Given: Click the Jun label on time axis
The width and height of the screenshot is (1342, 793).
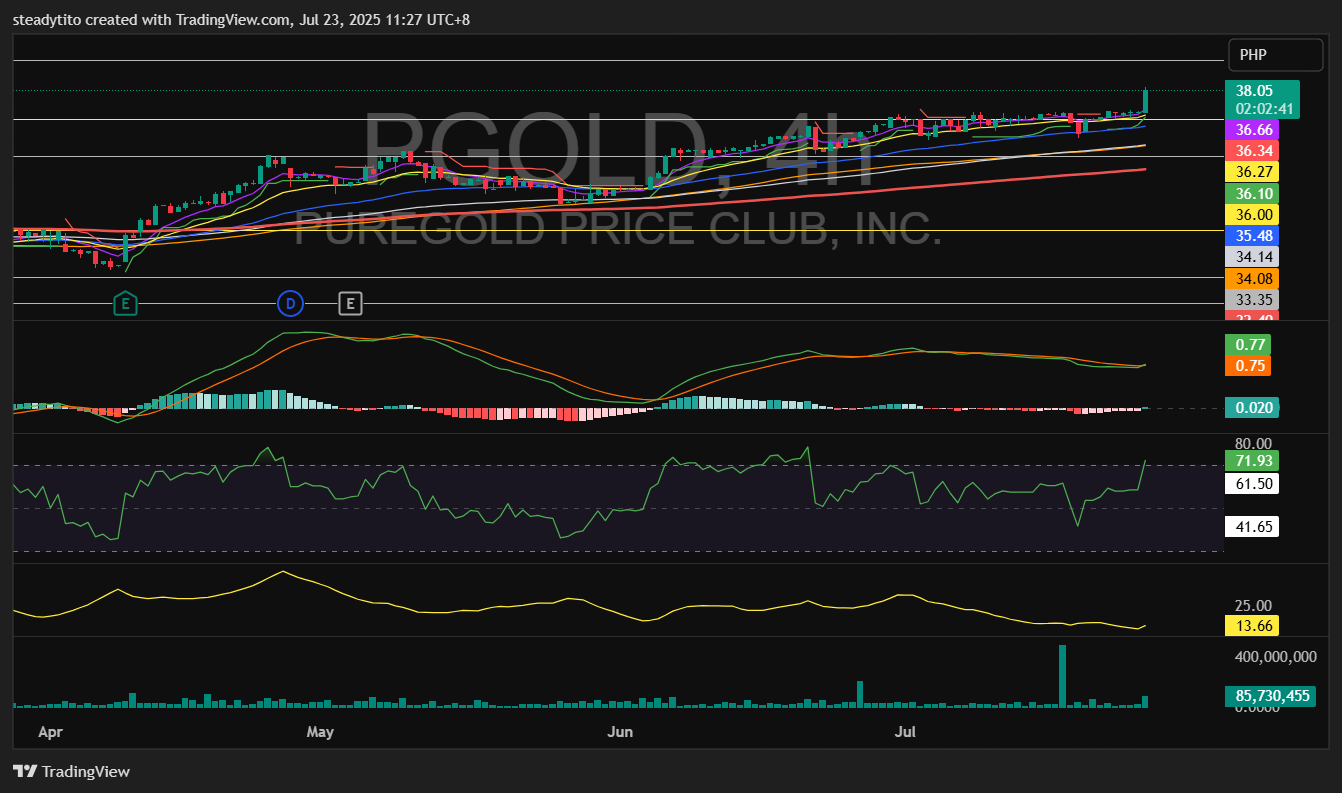Looking at the screenshot, I should click(x=620, y=732).
